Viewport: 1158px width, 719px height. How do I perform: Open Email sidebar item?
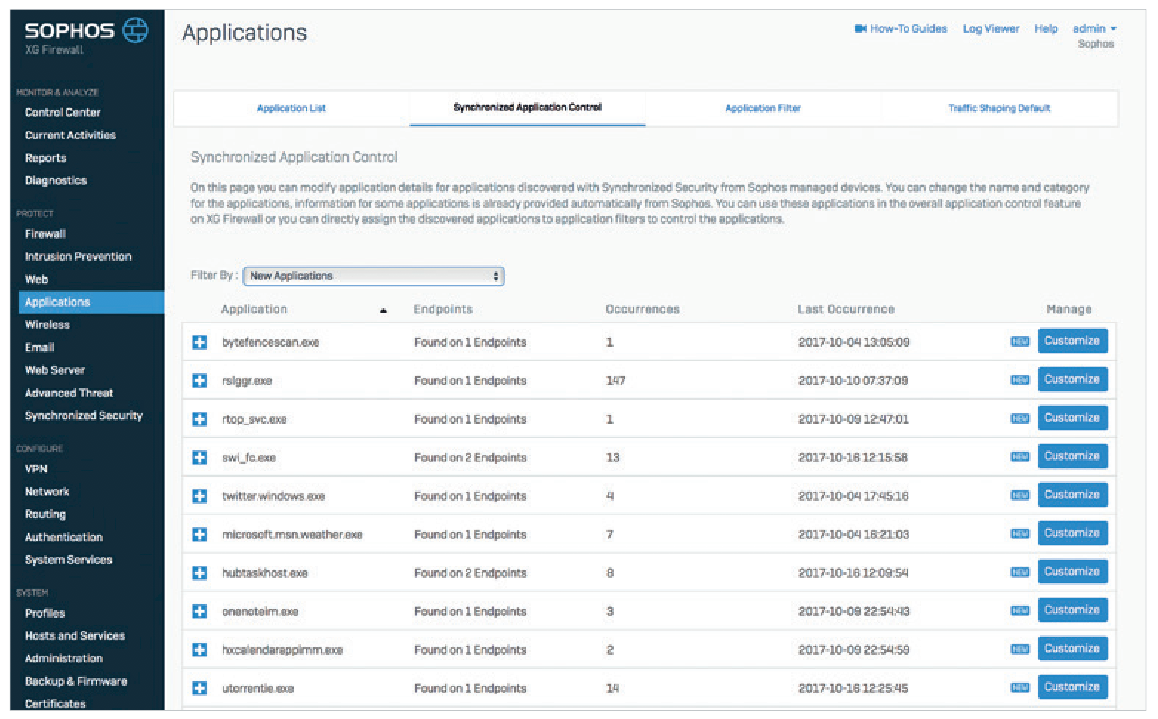point(40,347)
